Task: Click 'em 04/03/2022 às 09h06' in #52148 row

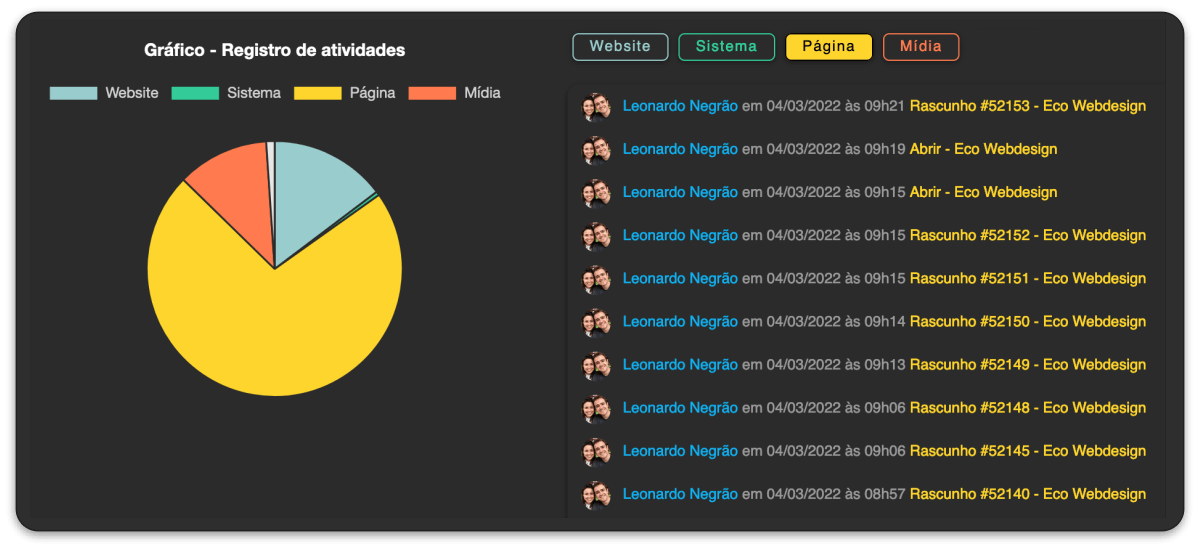Action: coord(824,407)
